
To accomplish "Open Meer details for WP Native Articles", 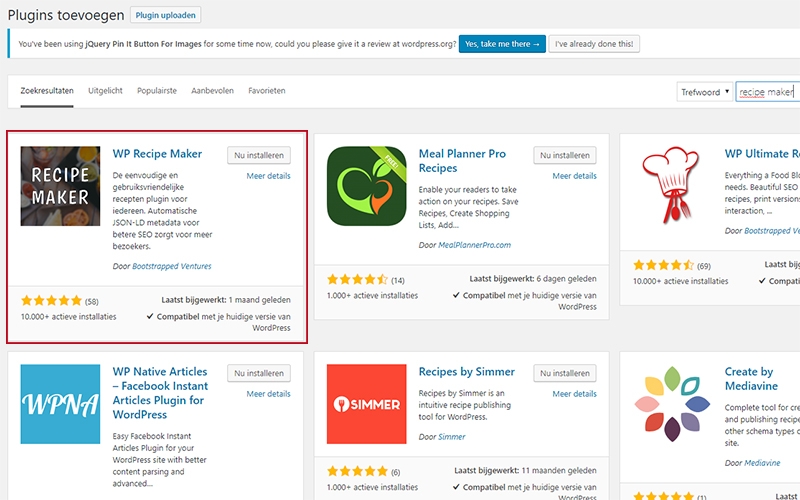I will [268, 394].
